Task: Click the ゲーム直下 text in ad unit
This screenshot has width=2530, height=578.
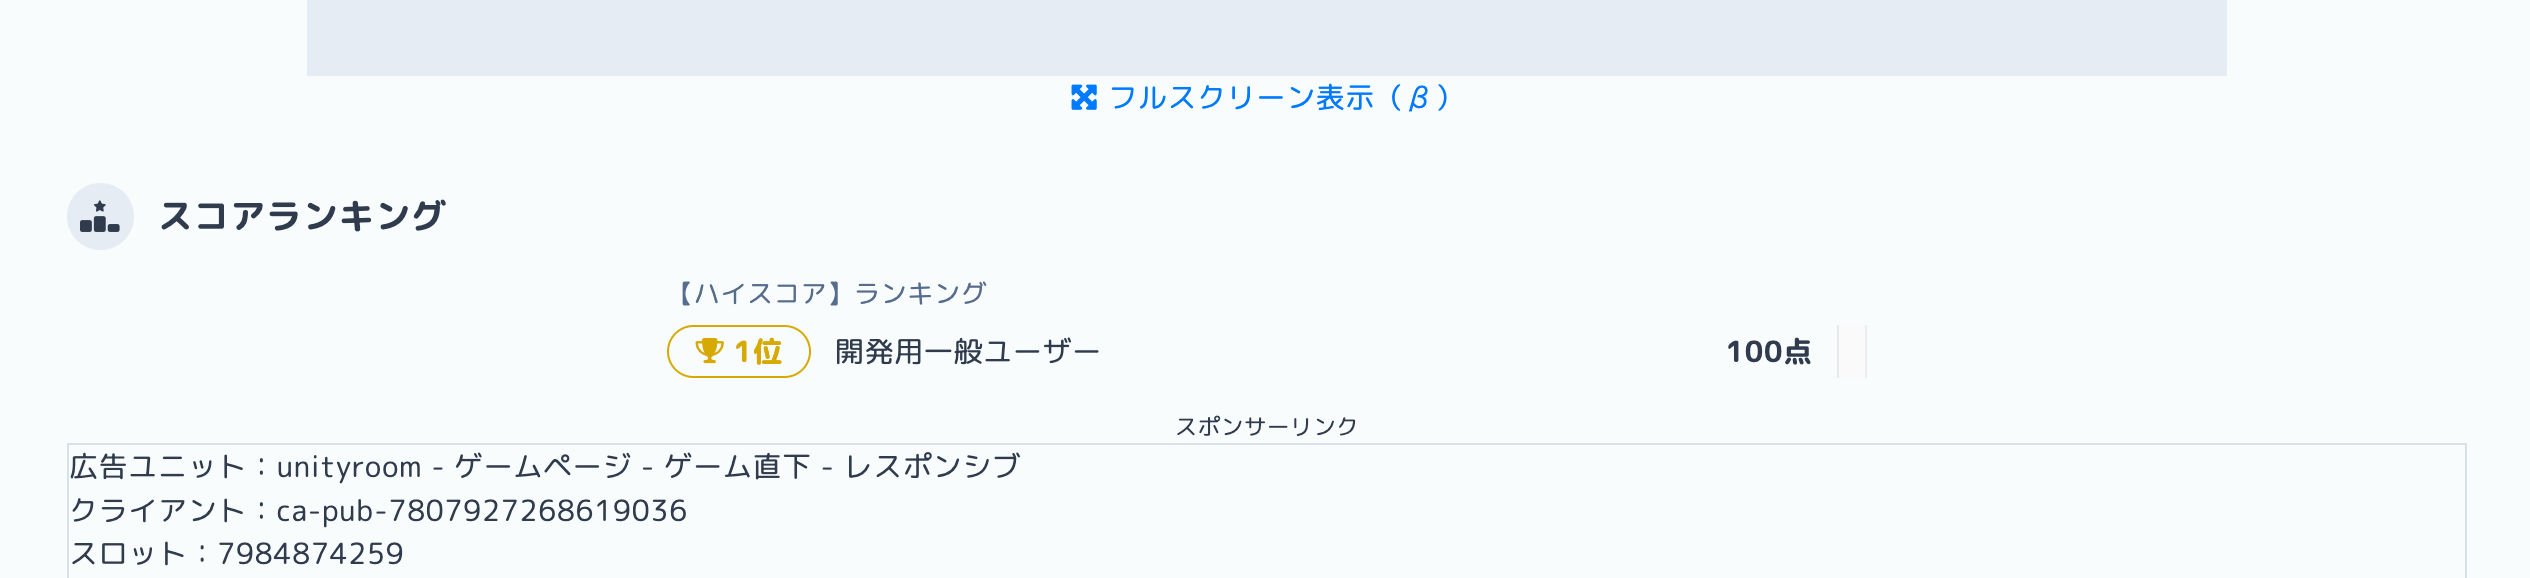Action: 737,467
